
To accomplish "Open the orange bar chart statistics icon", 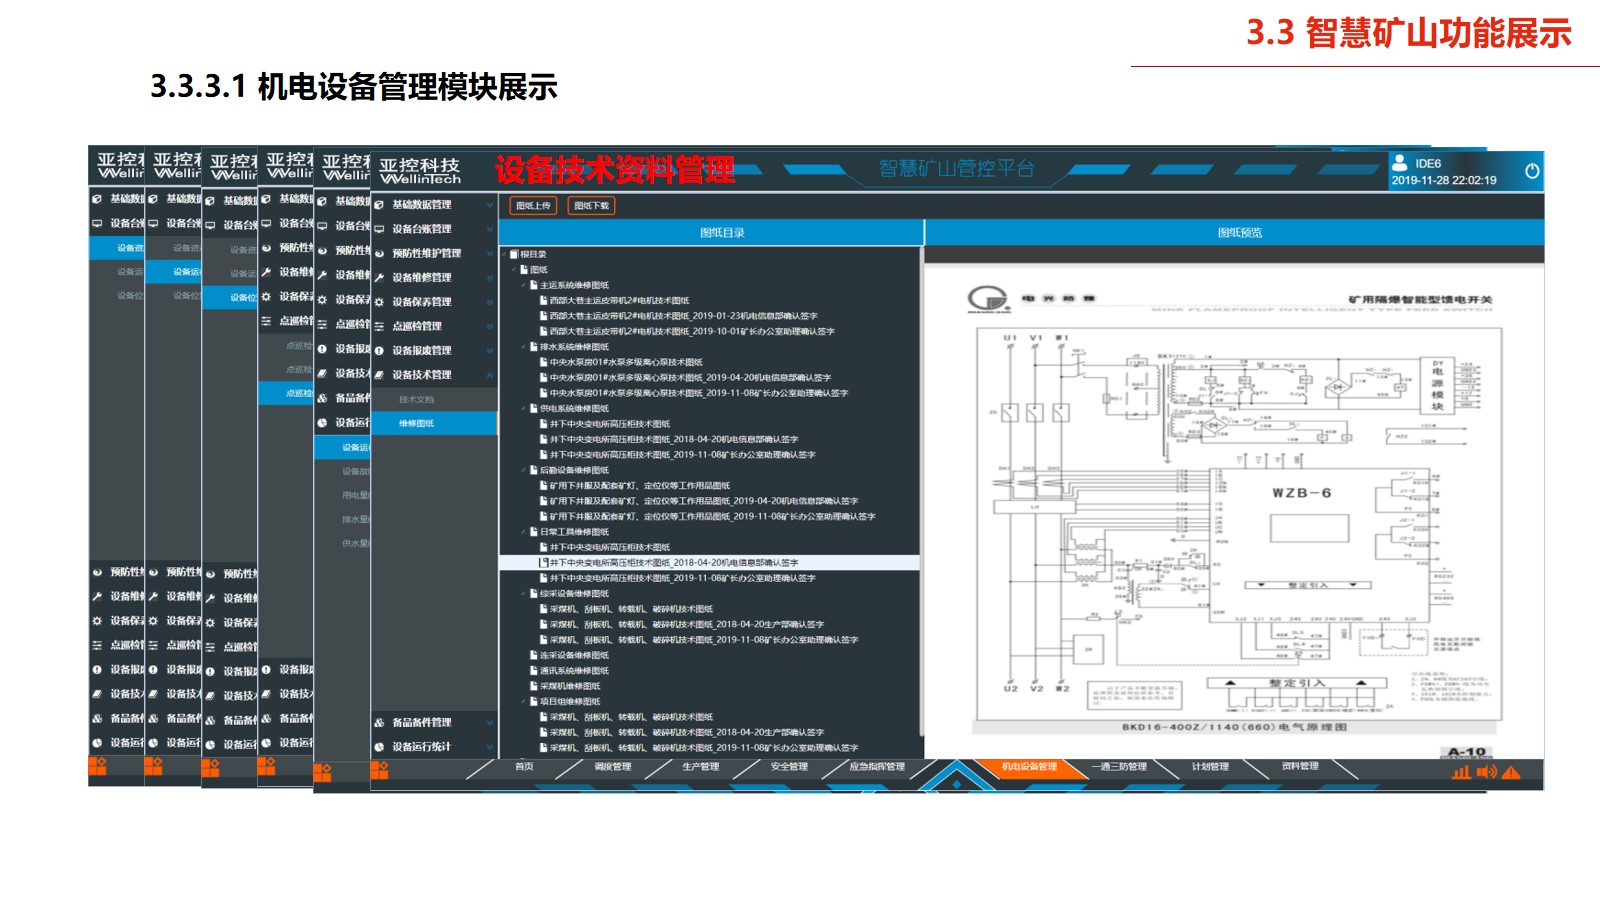I will point(1461,772).
